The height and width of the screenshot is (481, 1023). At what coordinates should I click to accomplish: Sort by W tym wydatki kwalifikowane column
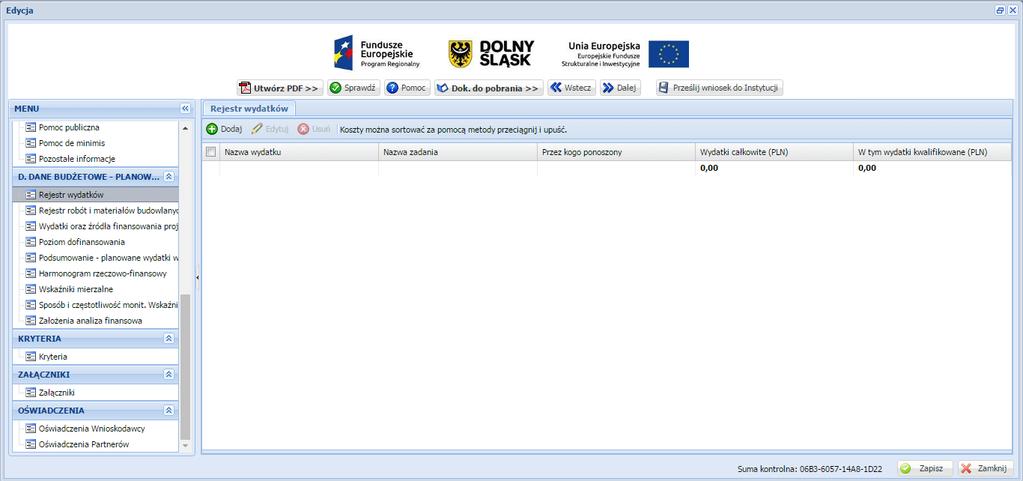pyautogui.click(x=933, y=152)
